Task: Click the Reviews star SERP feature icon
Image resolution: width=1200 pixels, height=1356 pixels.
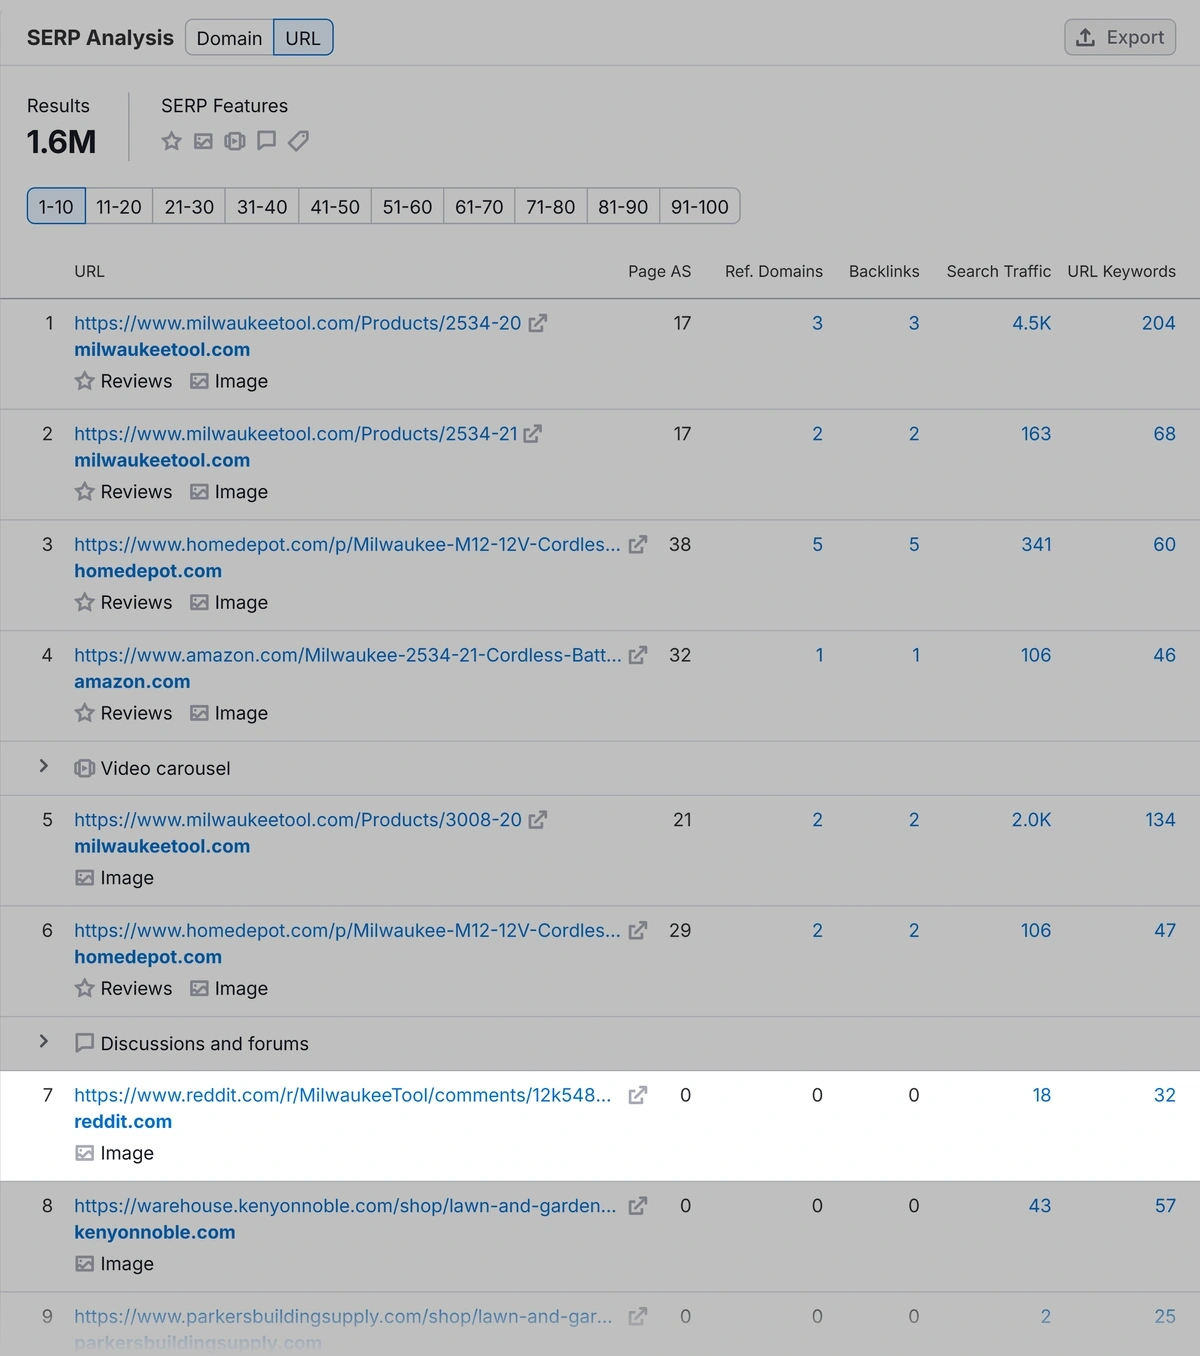Action: coord(172,141)
